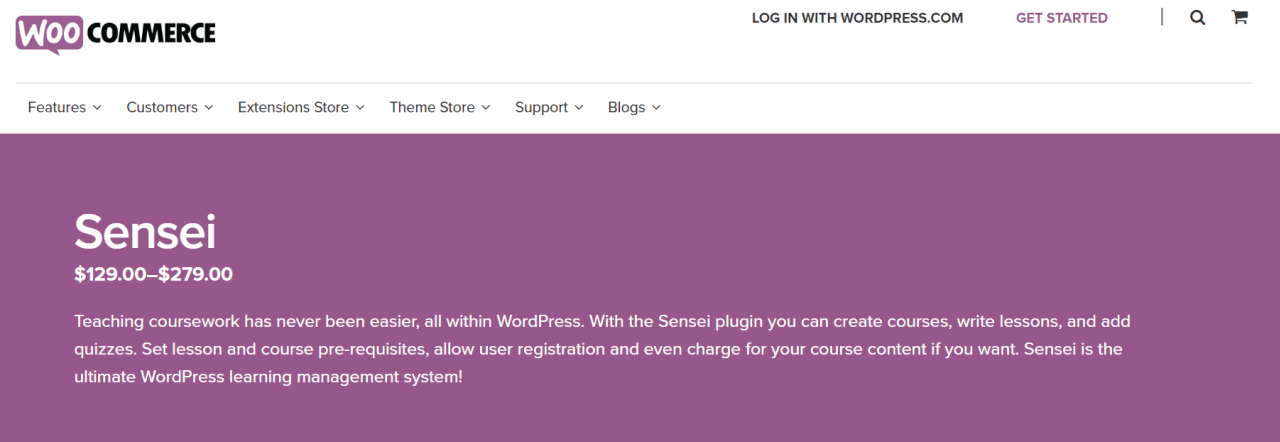This screenshot has height=442, width=1280.
Task: Expand the Theme Store dropdown arrow
Action: tap(486, 108)
